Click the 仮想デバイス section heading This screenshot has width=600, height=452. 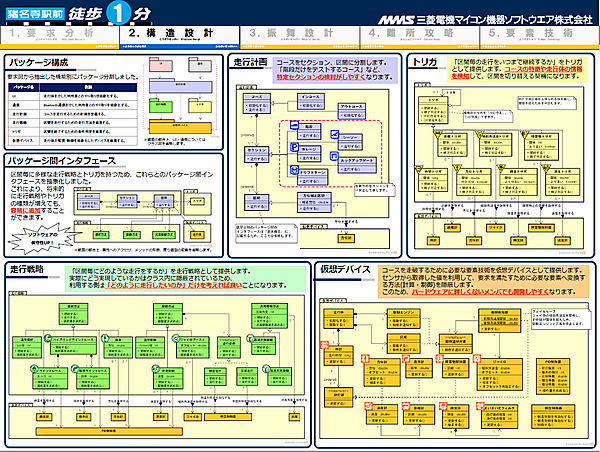pos(345,241)
